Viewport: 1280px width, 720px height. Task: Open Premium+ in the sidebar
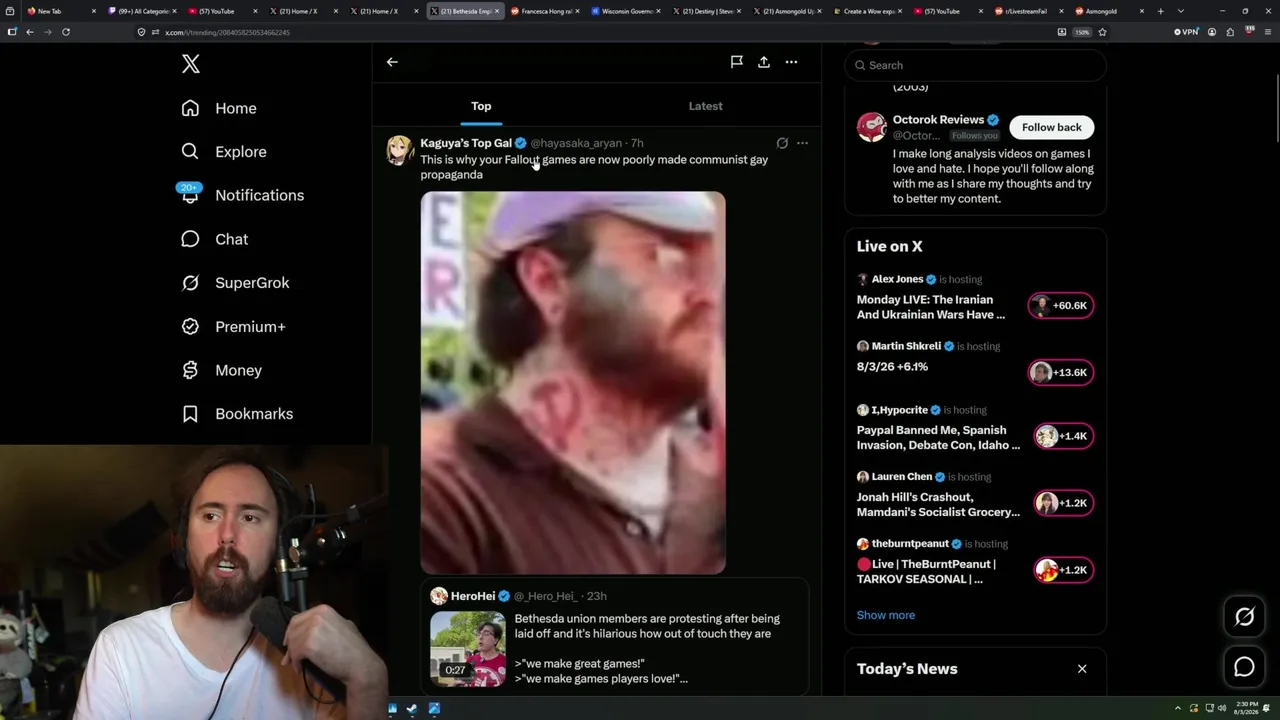[x=233, y=327]
